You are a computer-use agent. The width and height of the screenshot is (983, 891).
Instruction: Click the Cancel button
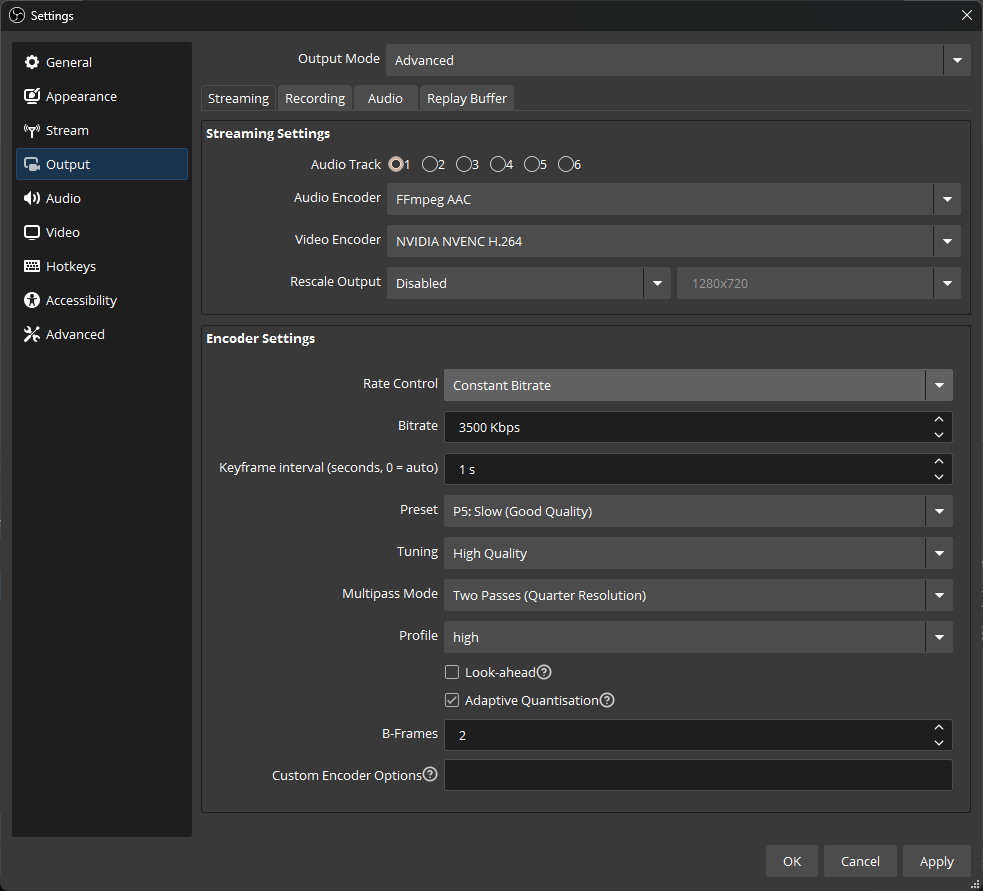860,861
